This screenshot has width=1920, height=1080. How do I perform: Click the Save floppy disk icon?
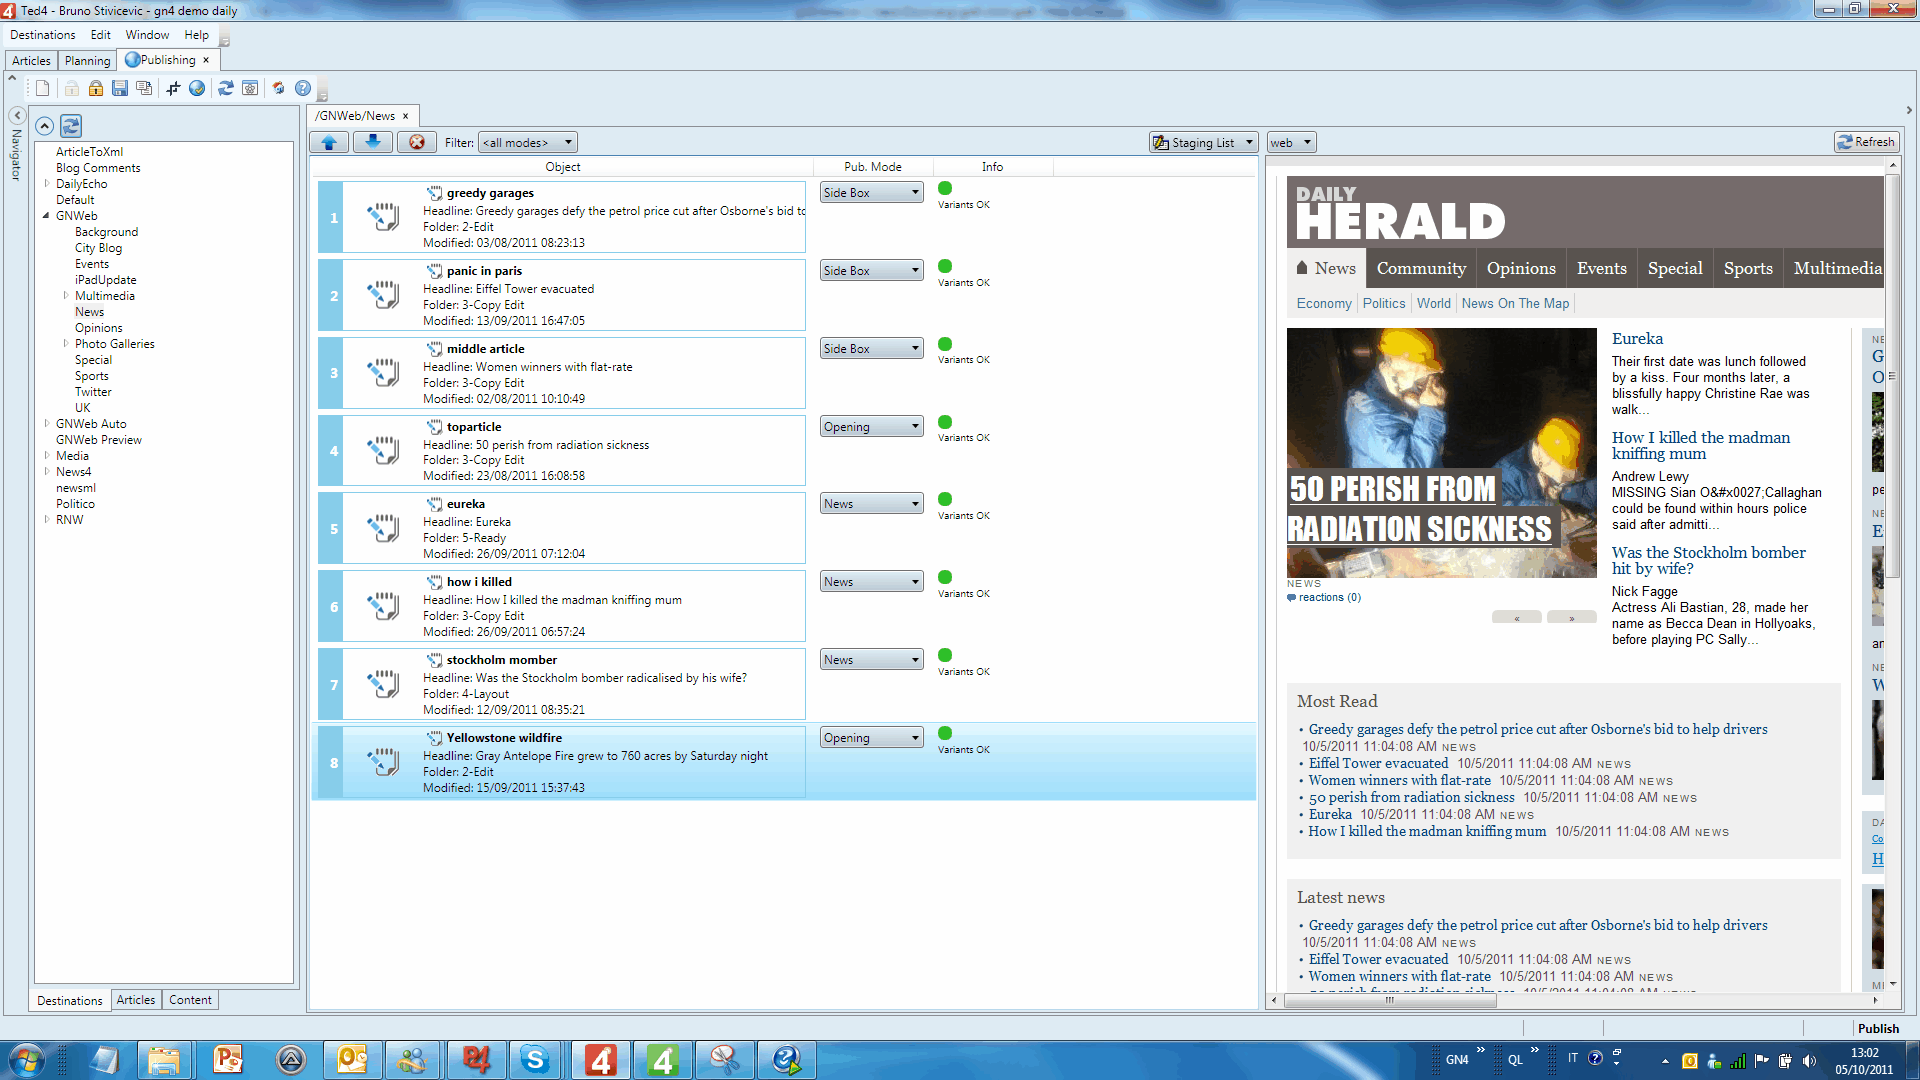click(x=120, y=88)
